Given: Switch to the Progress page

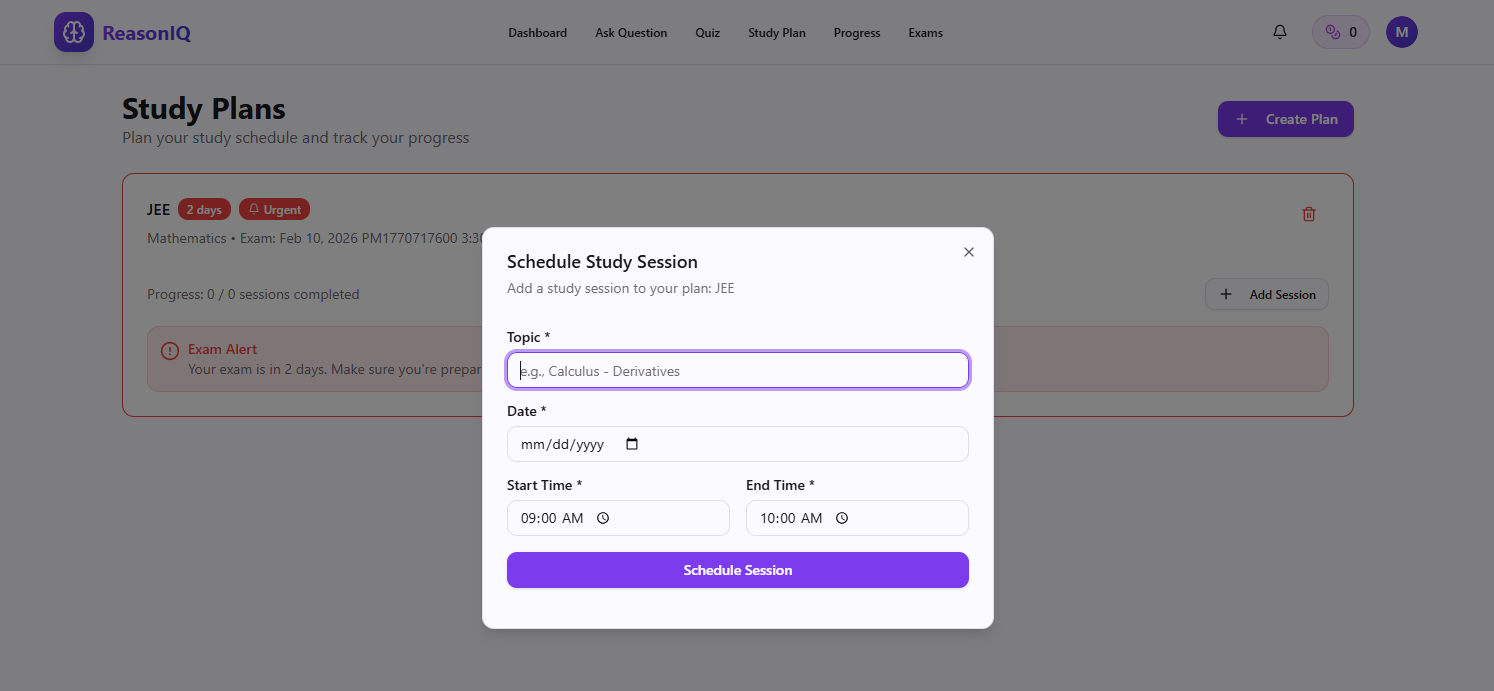Looking at the screenshot, I should click(x=856, y=33).
